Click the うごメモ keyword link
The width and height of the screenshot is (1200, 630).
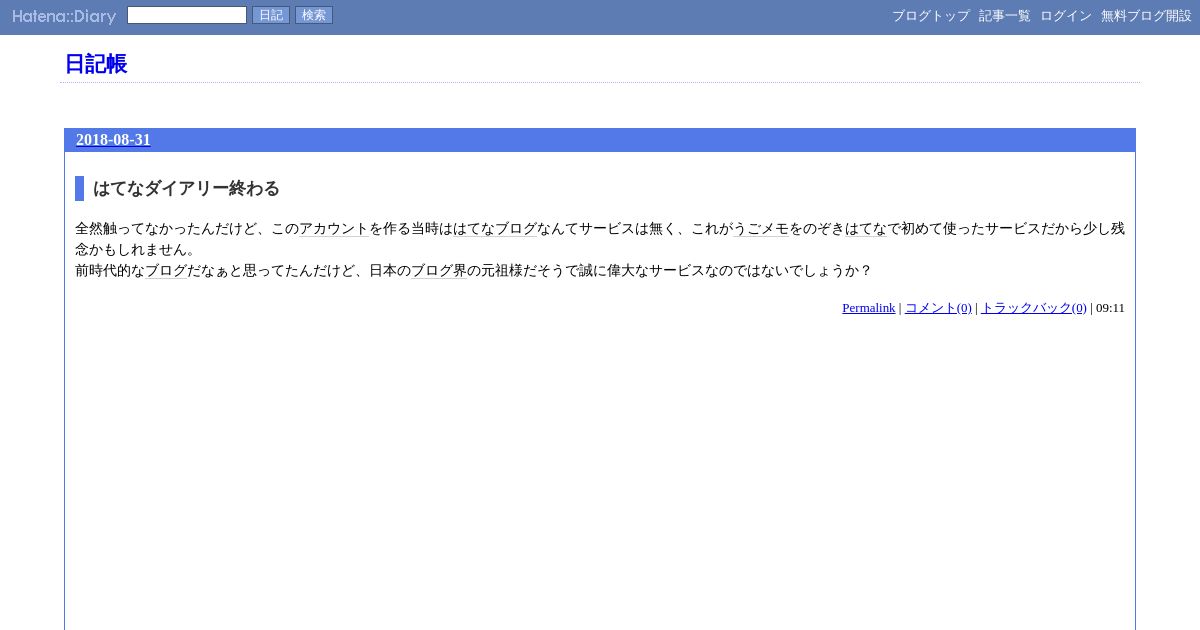point(761,229)
